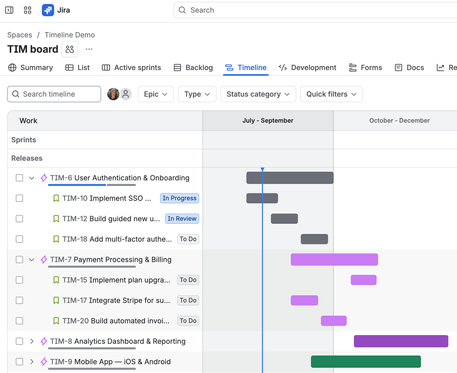The width and height of the screenshot is (457, 373).
Task: Open the Spaces breadcrumb link
Action: [x=20, y=35]
